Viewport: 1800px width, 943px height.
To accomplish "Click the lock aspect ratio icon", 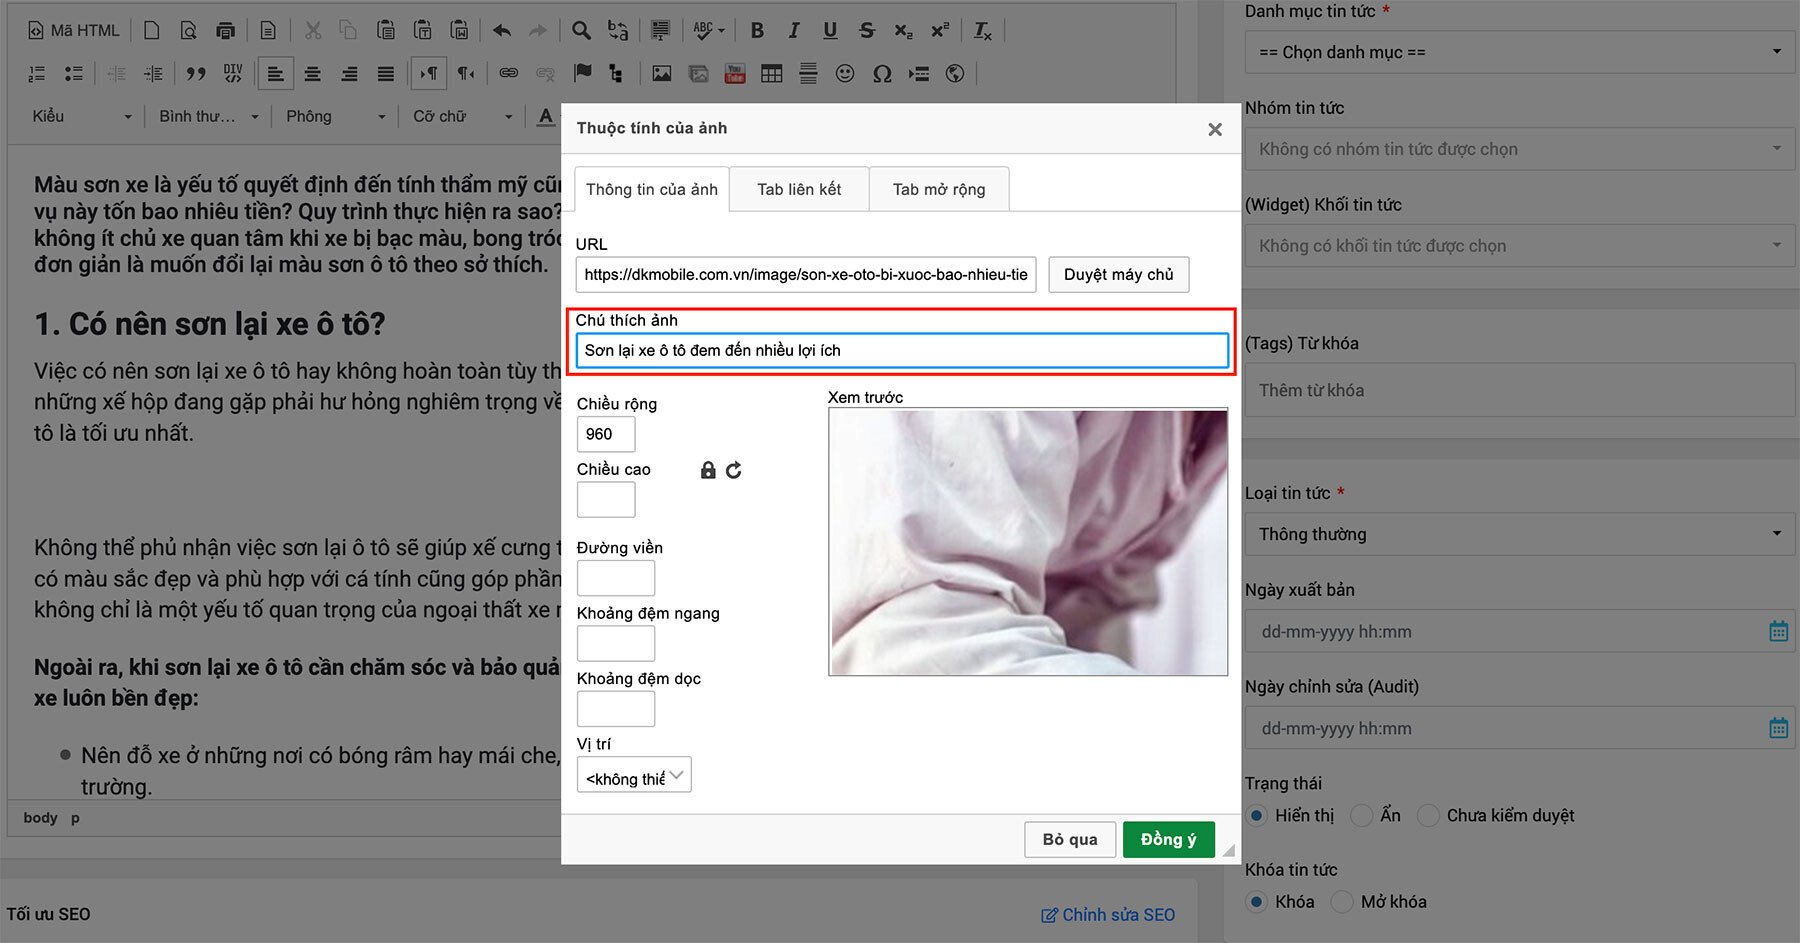I will [x=708, y=470].
